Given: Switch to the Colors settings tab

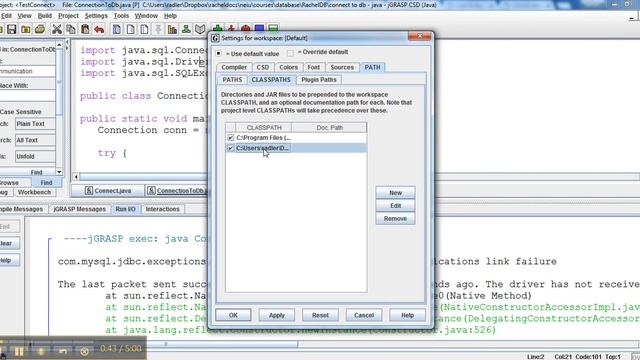Looking at the screenshot, I should point(289,67).
